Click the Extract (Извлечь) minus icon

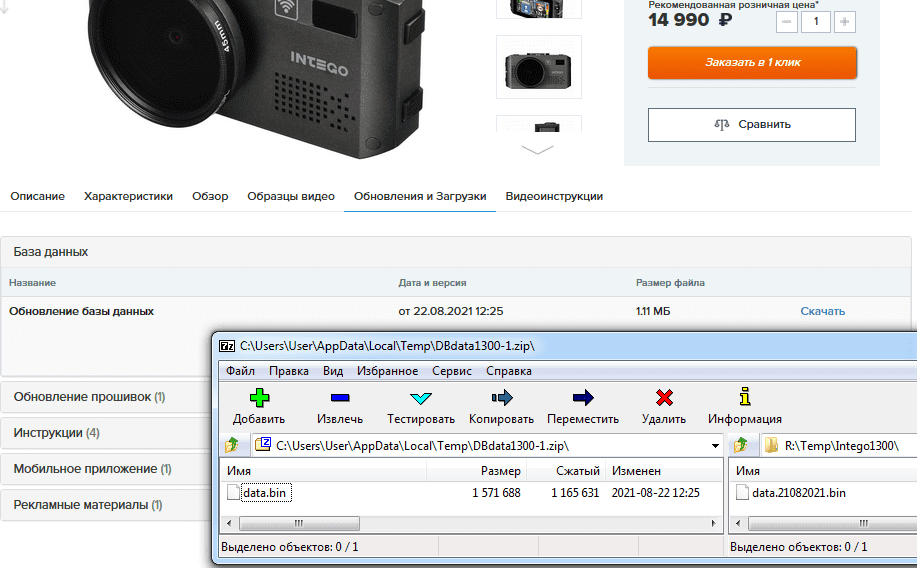click(340, 398)
